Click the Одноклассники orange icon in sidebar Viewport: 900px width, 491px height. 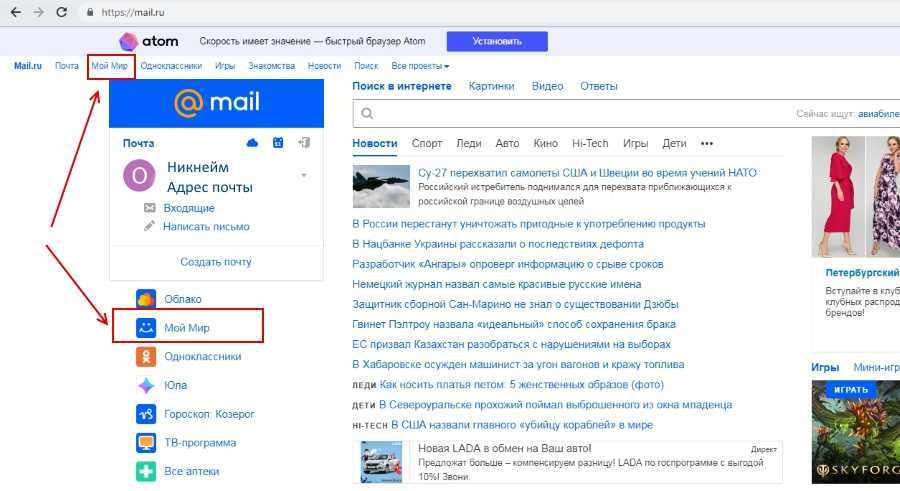(146, 356)
